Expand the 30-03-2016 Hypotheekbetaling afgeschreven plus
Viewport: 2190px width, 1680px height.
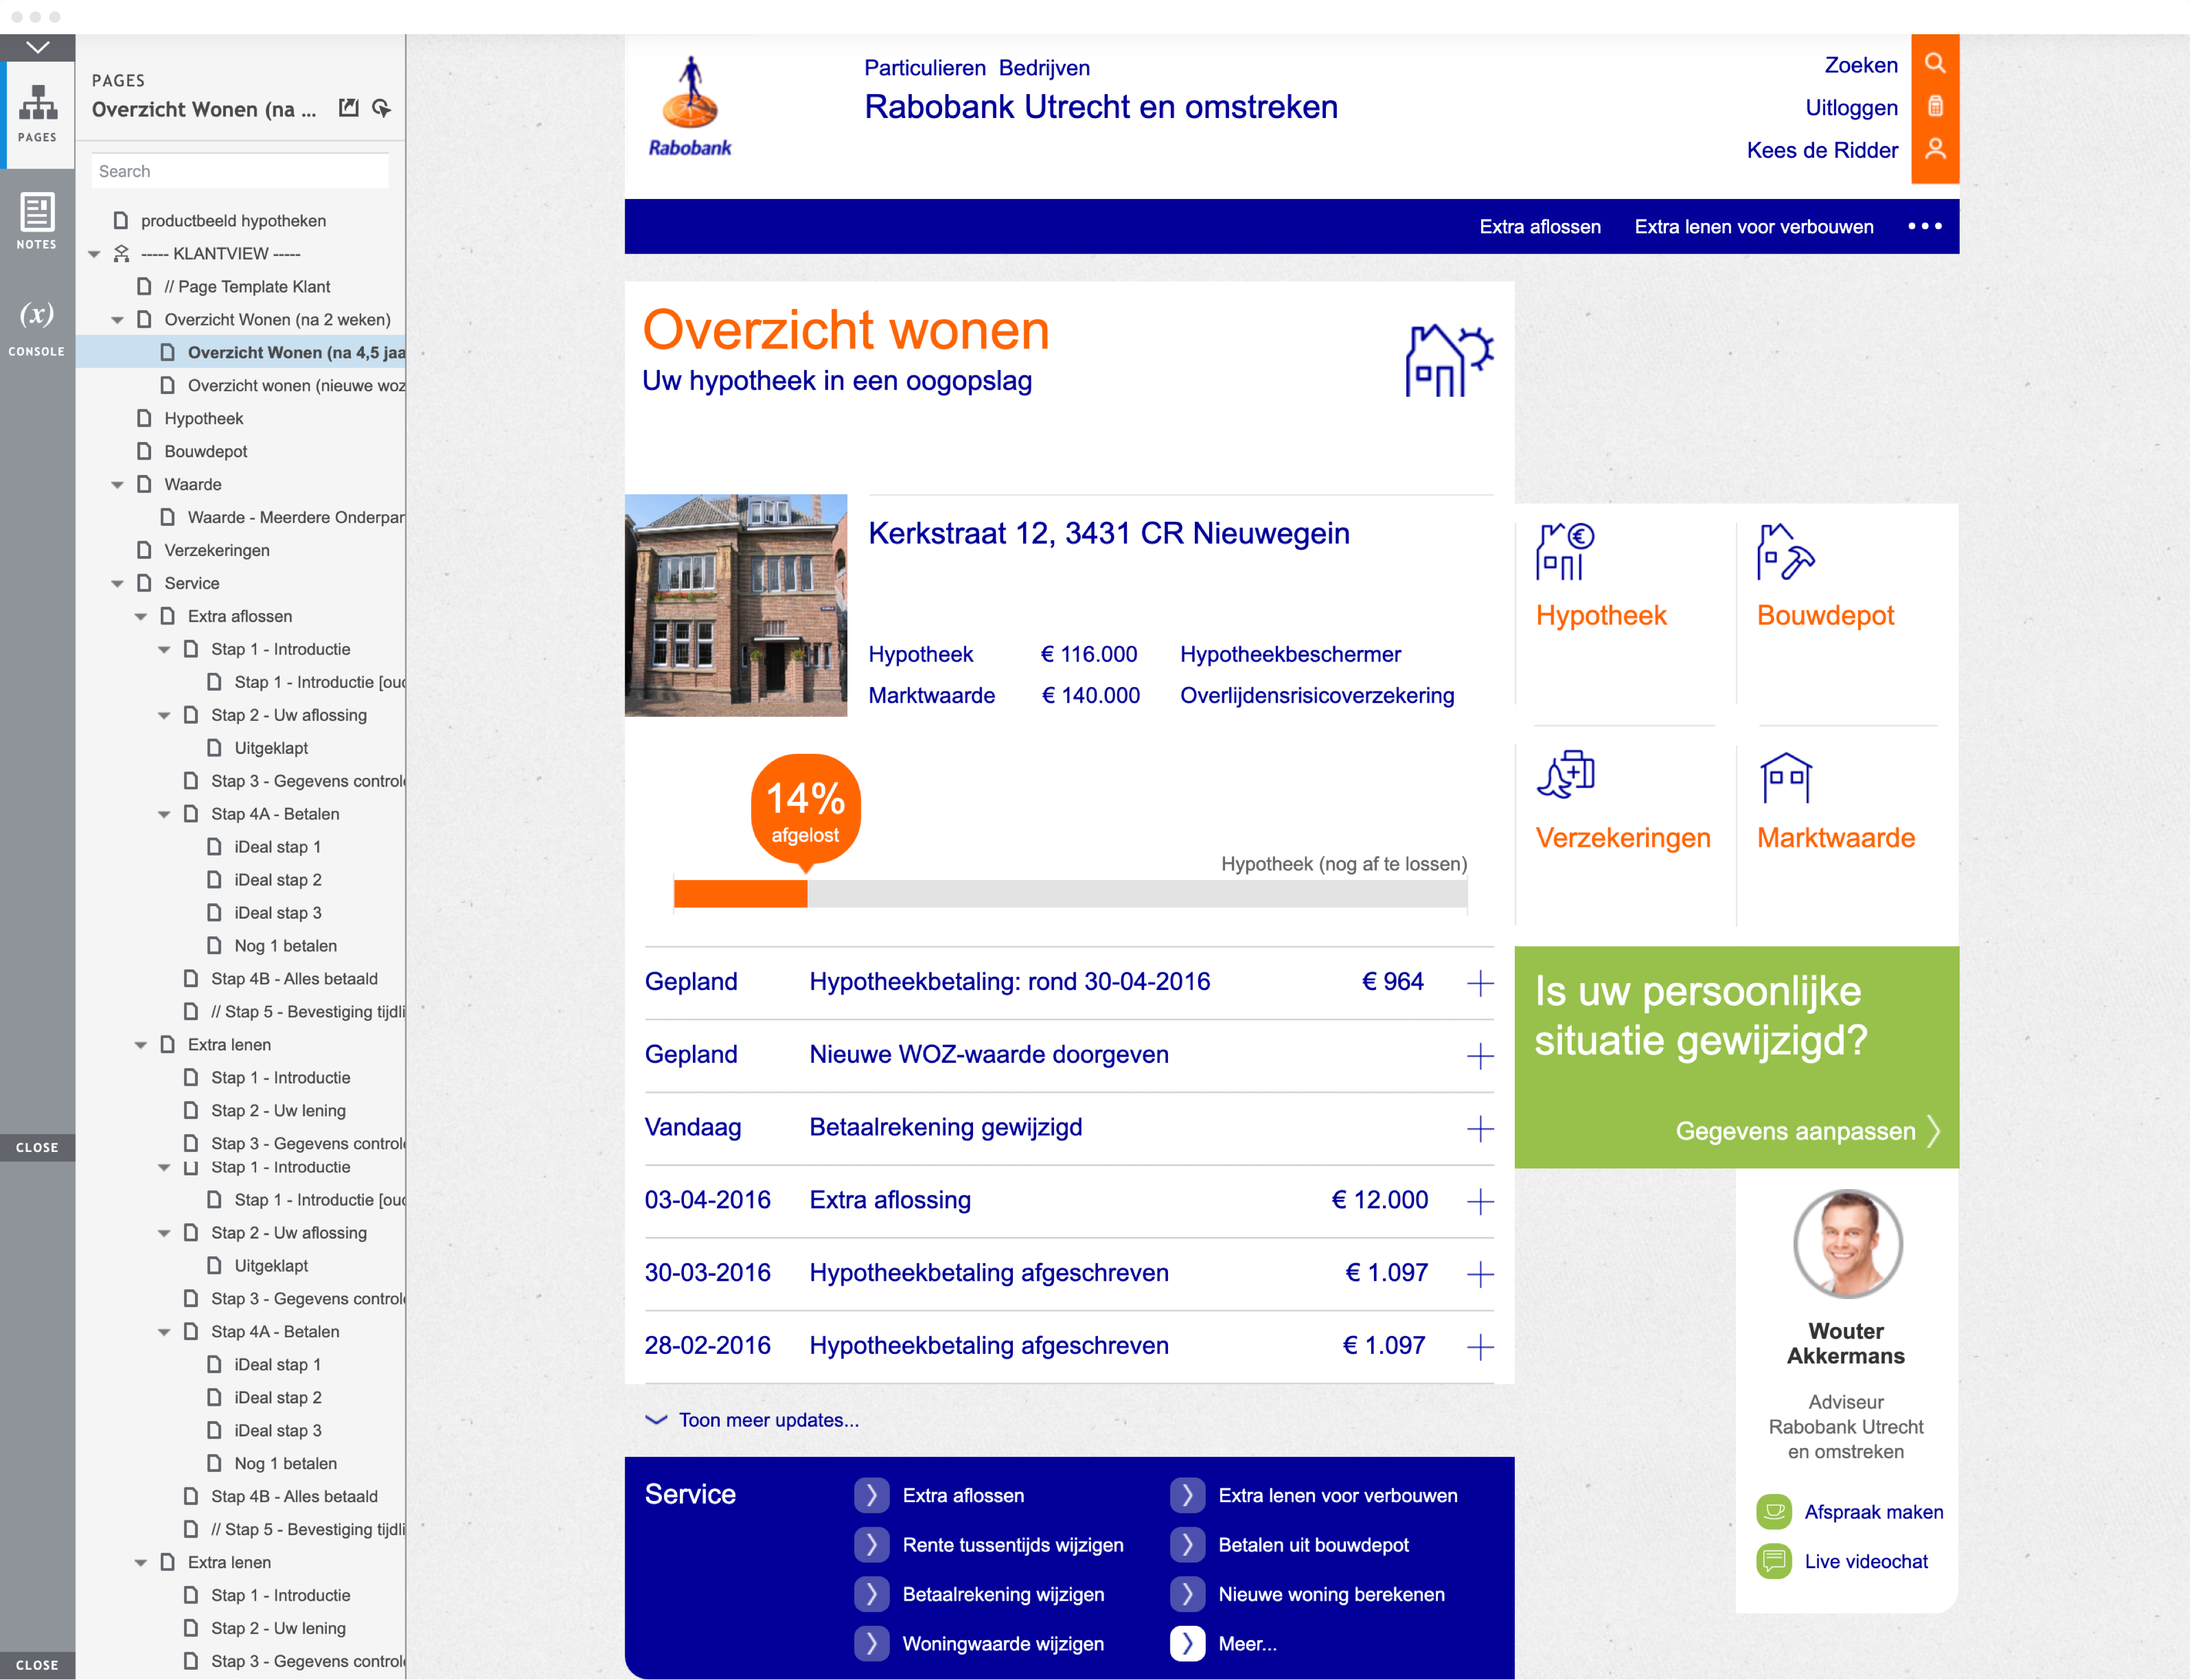[1480, 1274]
